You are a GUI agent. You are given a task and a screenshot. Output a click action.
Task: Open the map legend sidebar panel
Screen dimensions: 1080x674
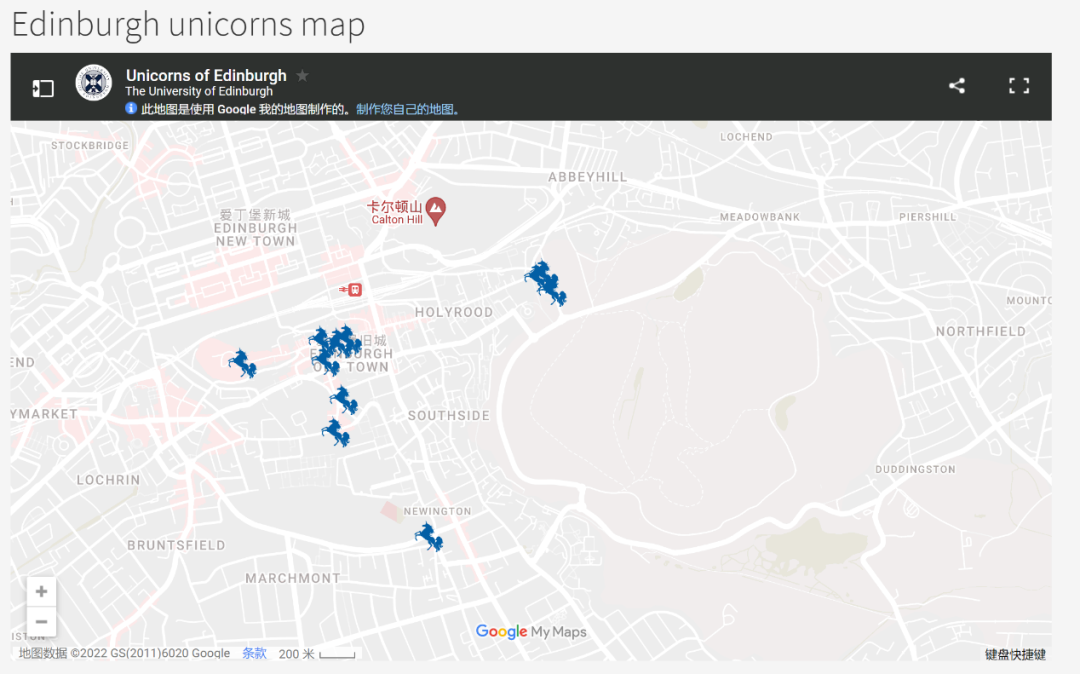coord(43,88)
